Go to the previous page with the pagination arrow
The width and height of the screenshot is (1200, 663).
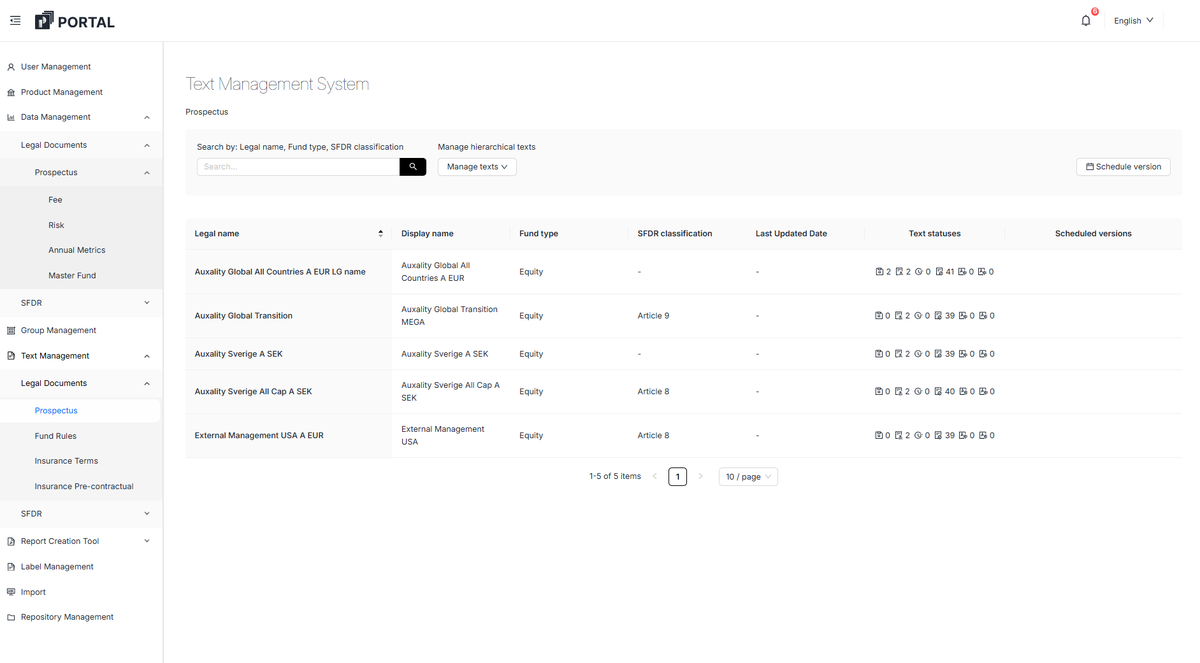click(655, 477)
